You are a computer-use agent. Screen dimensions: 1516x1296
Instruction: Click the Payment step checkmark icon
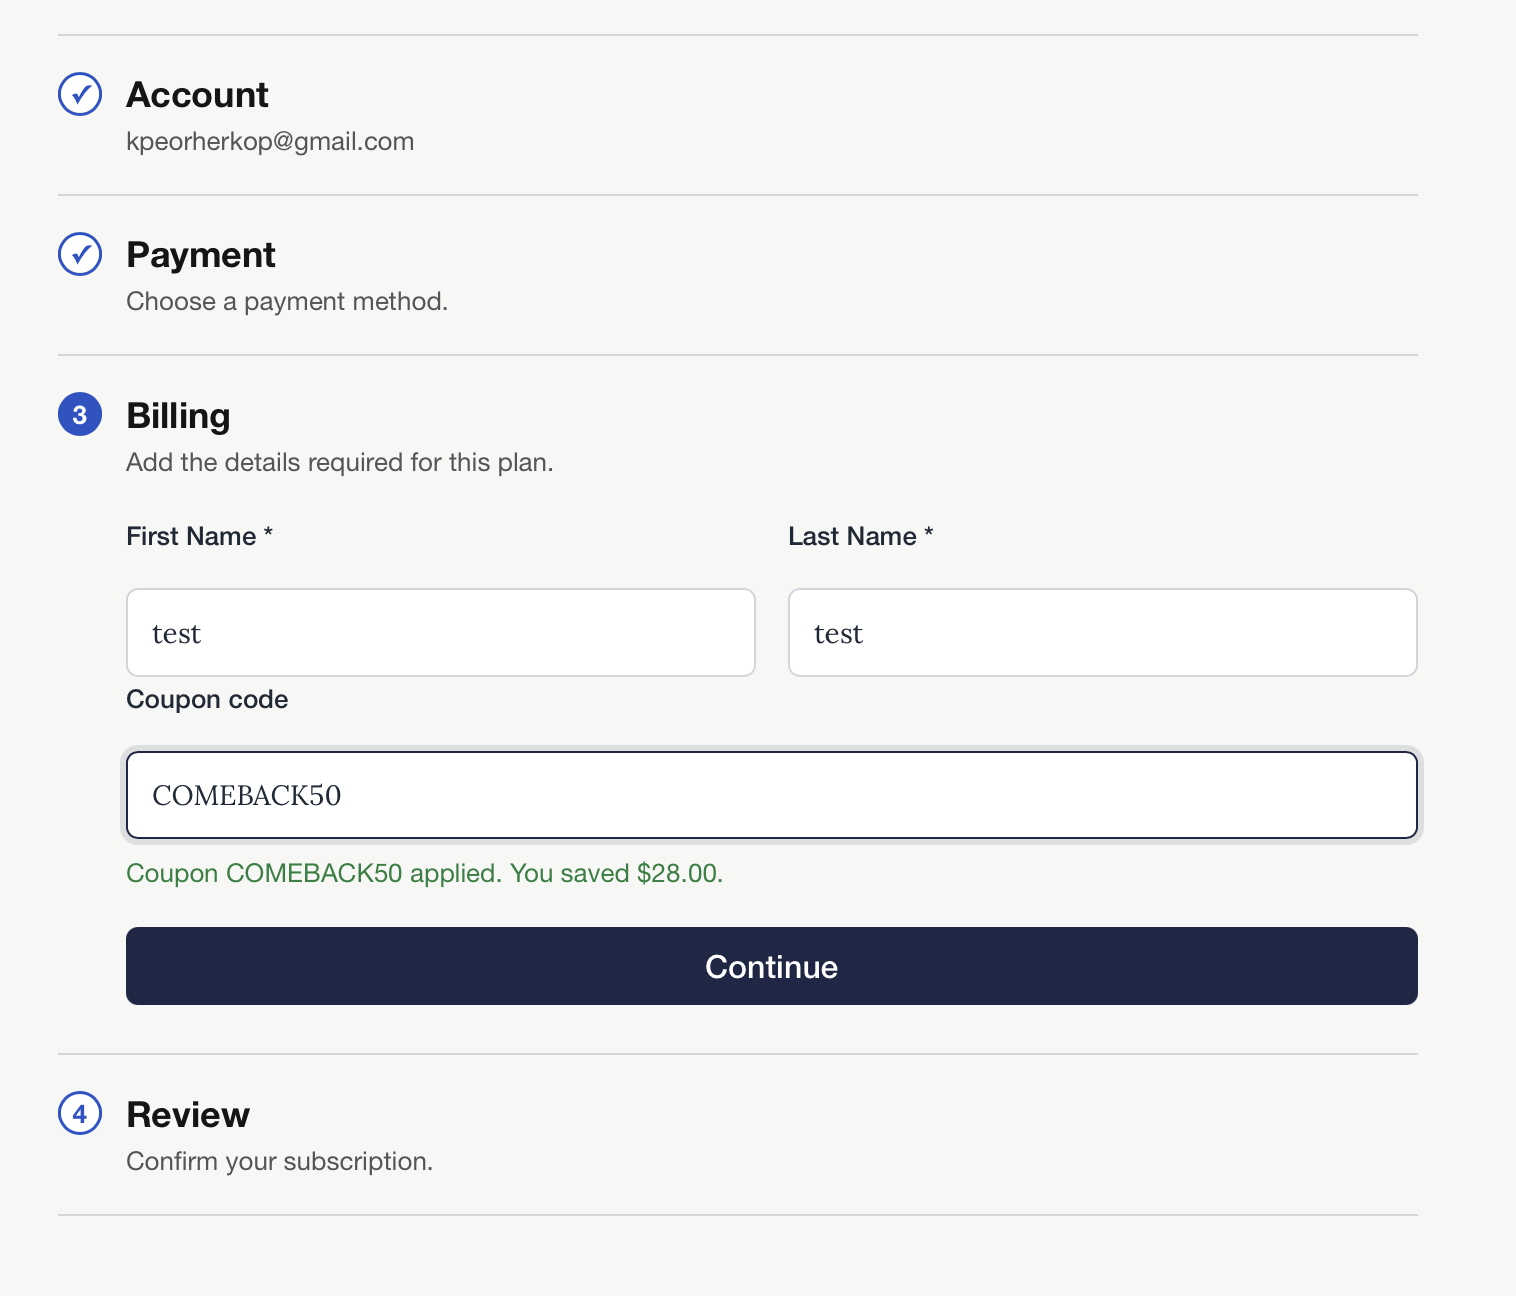[x=80, y=254]
